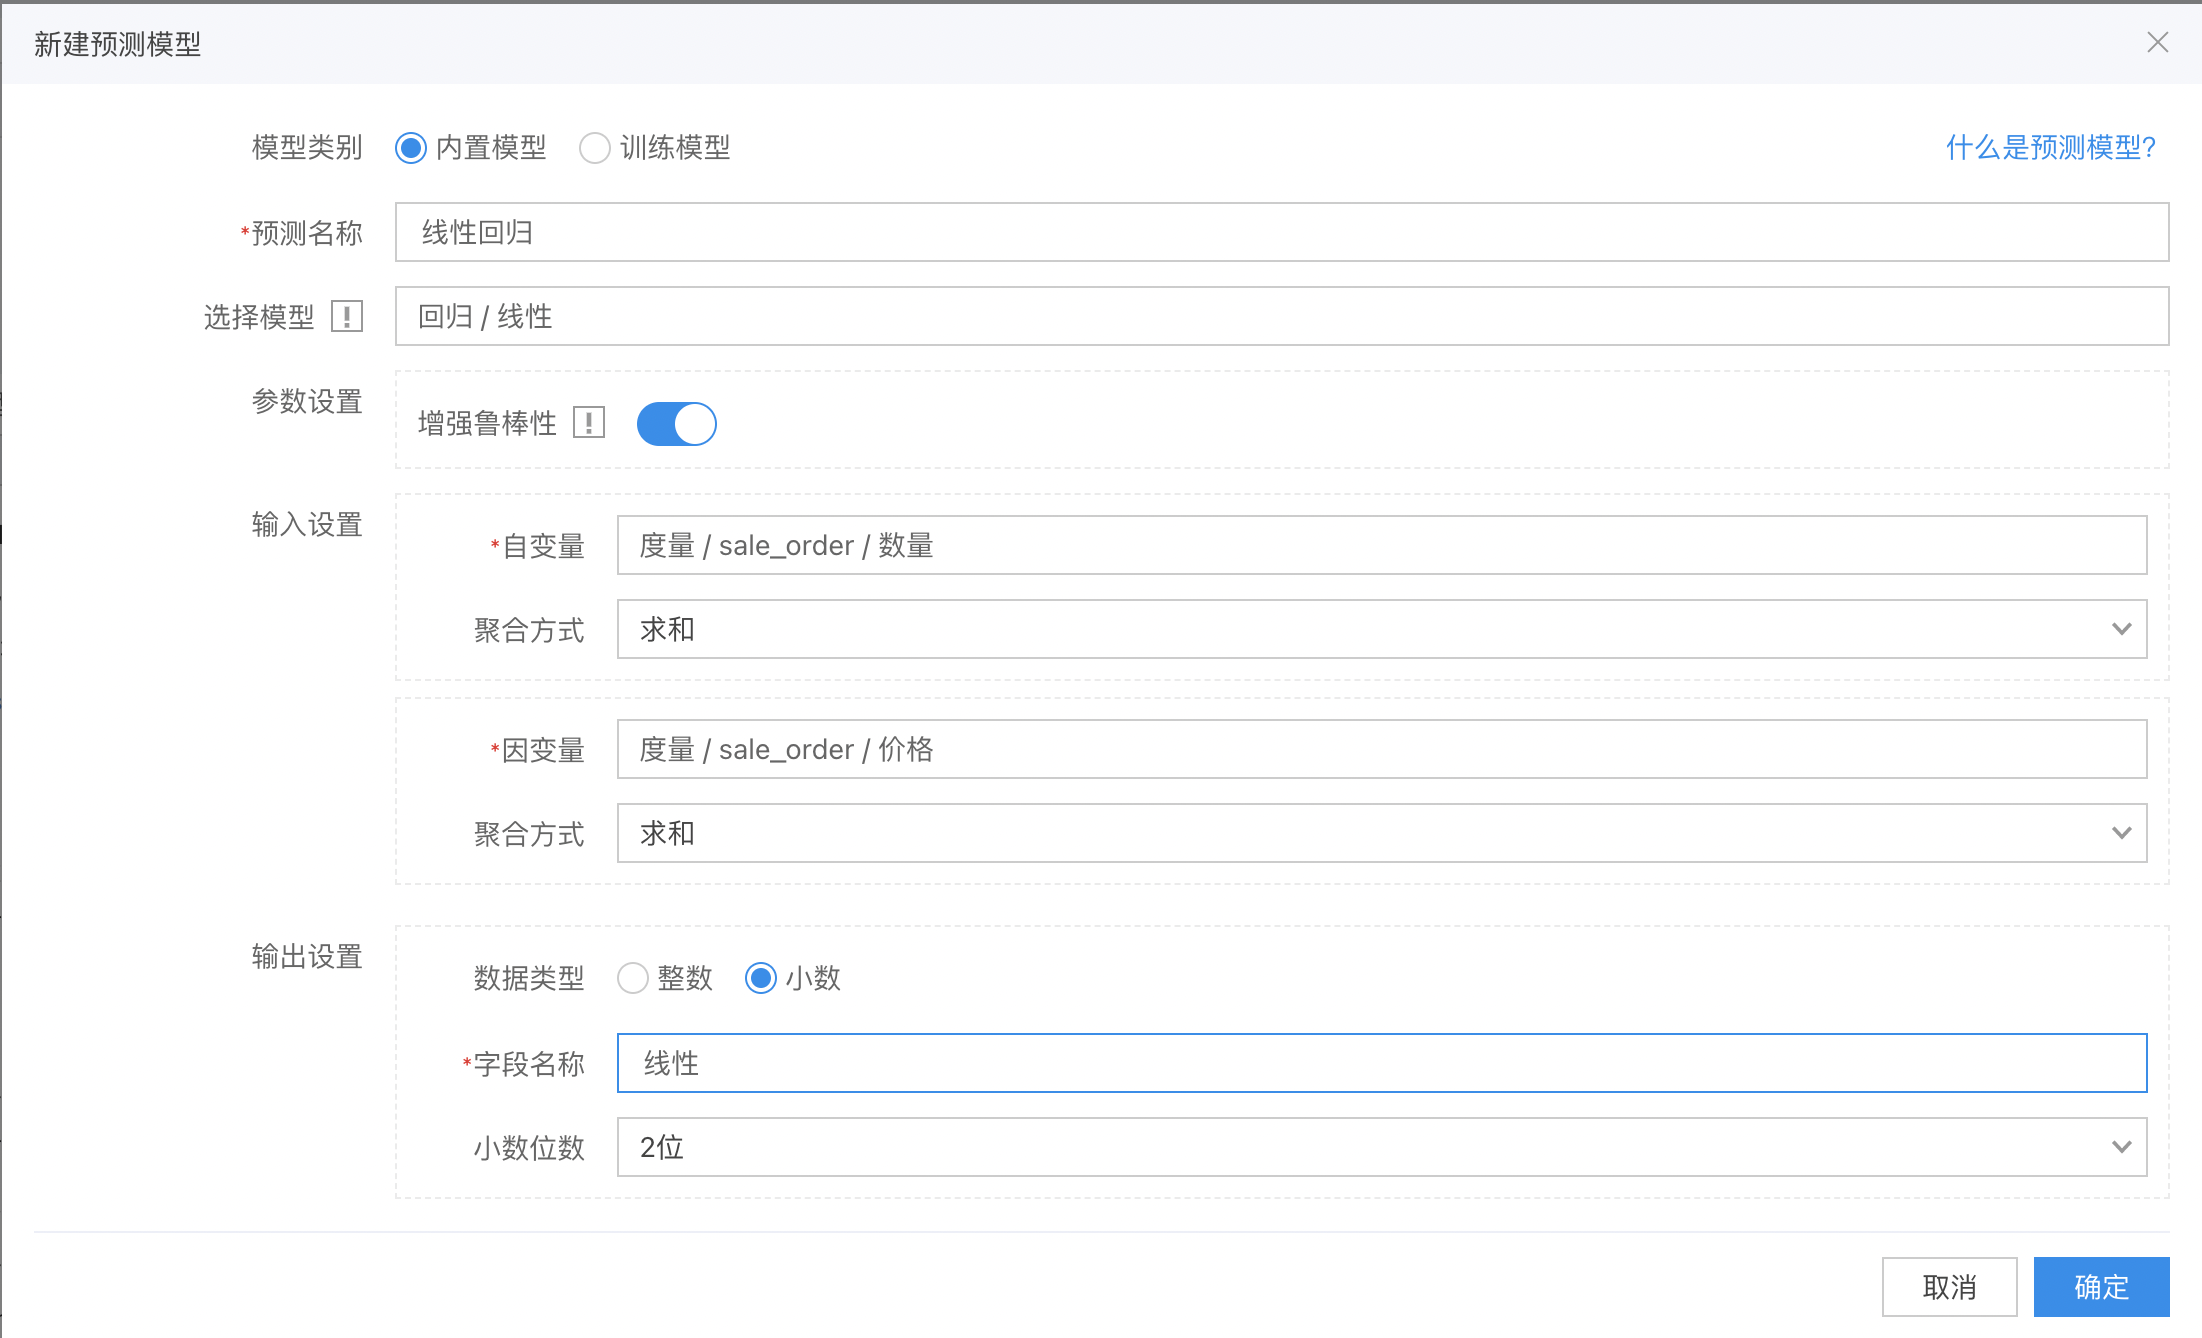Select the 训练模型 radio button
The width and height of the screenshot is (2202, 1338).
coord(595,148)
